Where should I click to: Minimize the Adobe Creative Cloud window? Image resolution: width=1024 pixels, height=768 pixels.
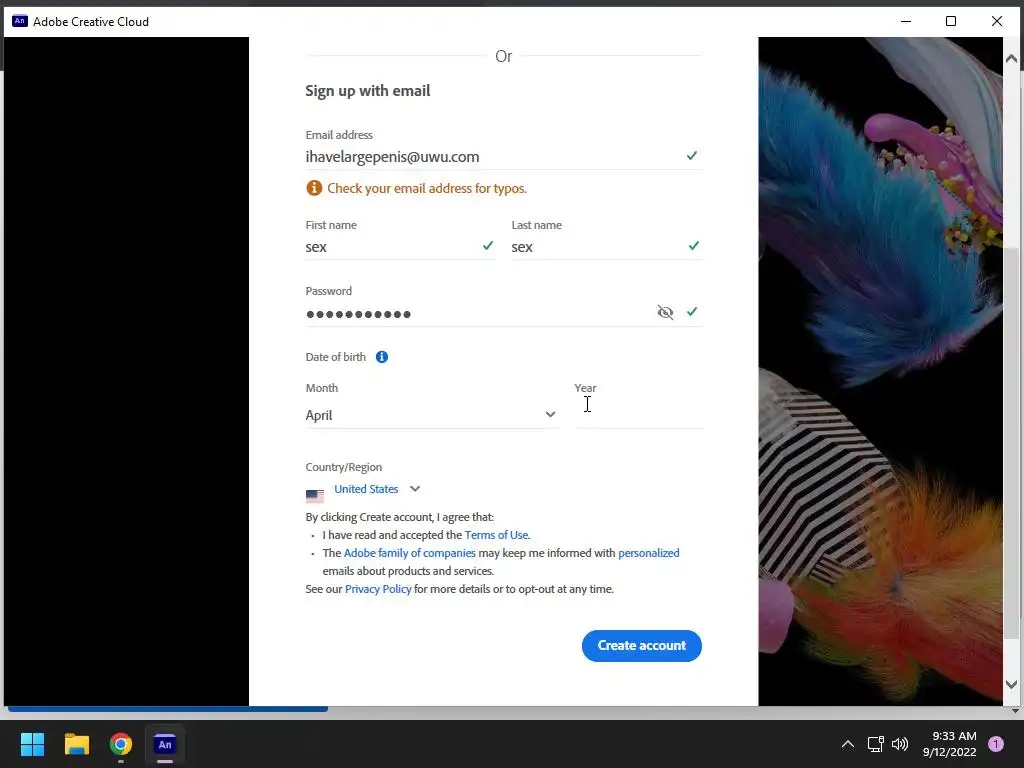(906, 22)
